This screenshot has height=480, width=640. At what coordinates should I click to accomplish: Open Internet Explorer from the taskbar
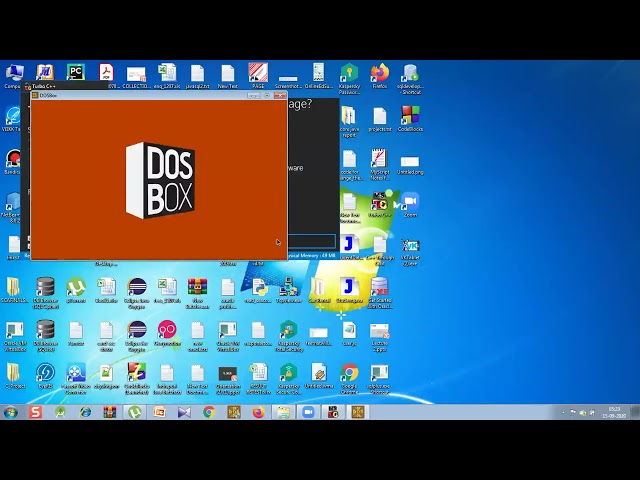[x=85, y=412]
